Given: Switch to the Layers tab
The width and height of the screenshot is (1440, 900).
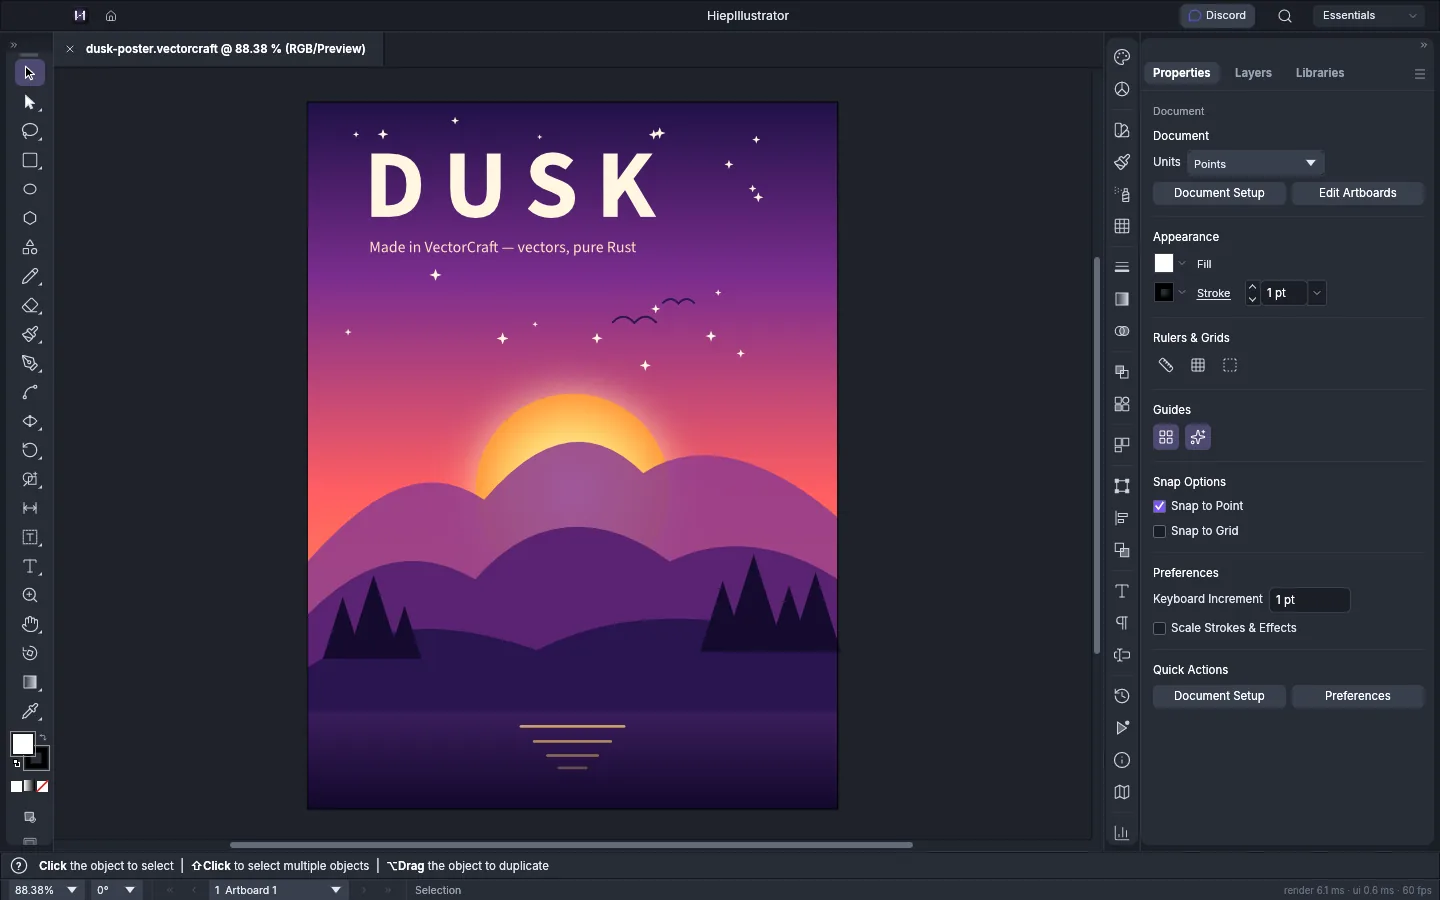Looking at the screenshot, I should coord(1253,73).
